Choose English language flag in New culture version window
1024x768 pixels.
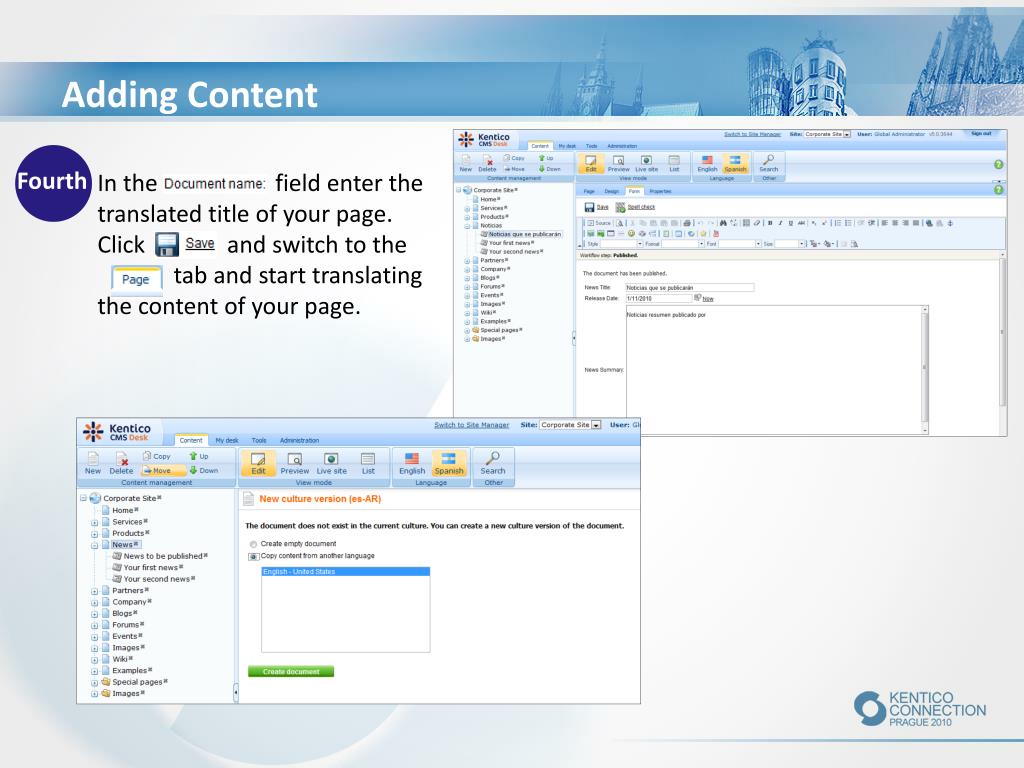(x=411, y=462)
